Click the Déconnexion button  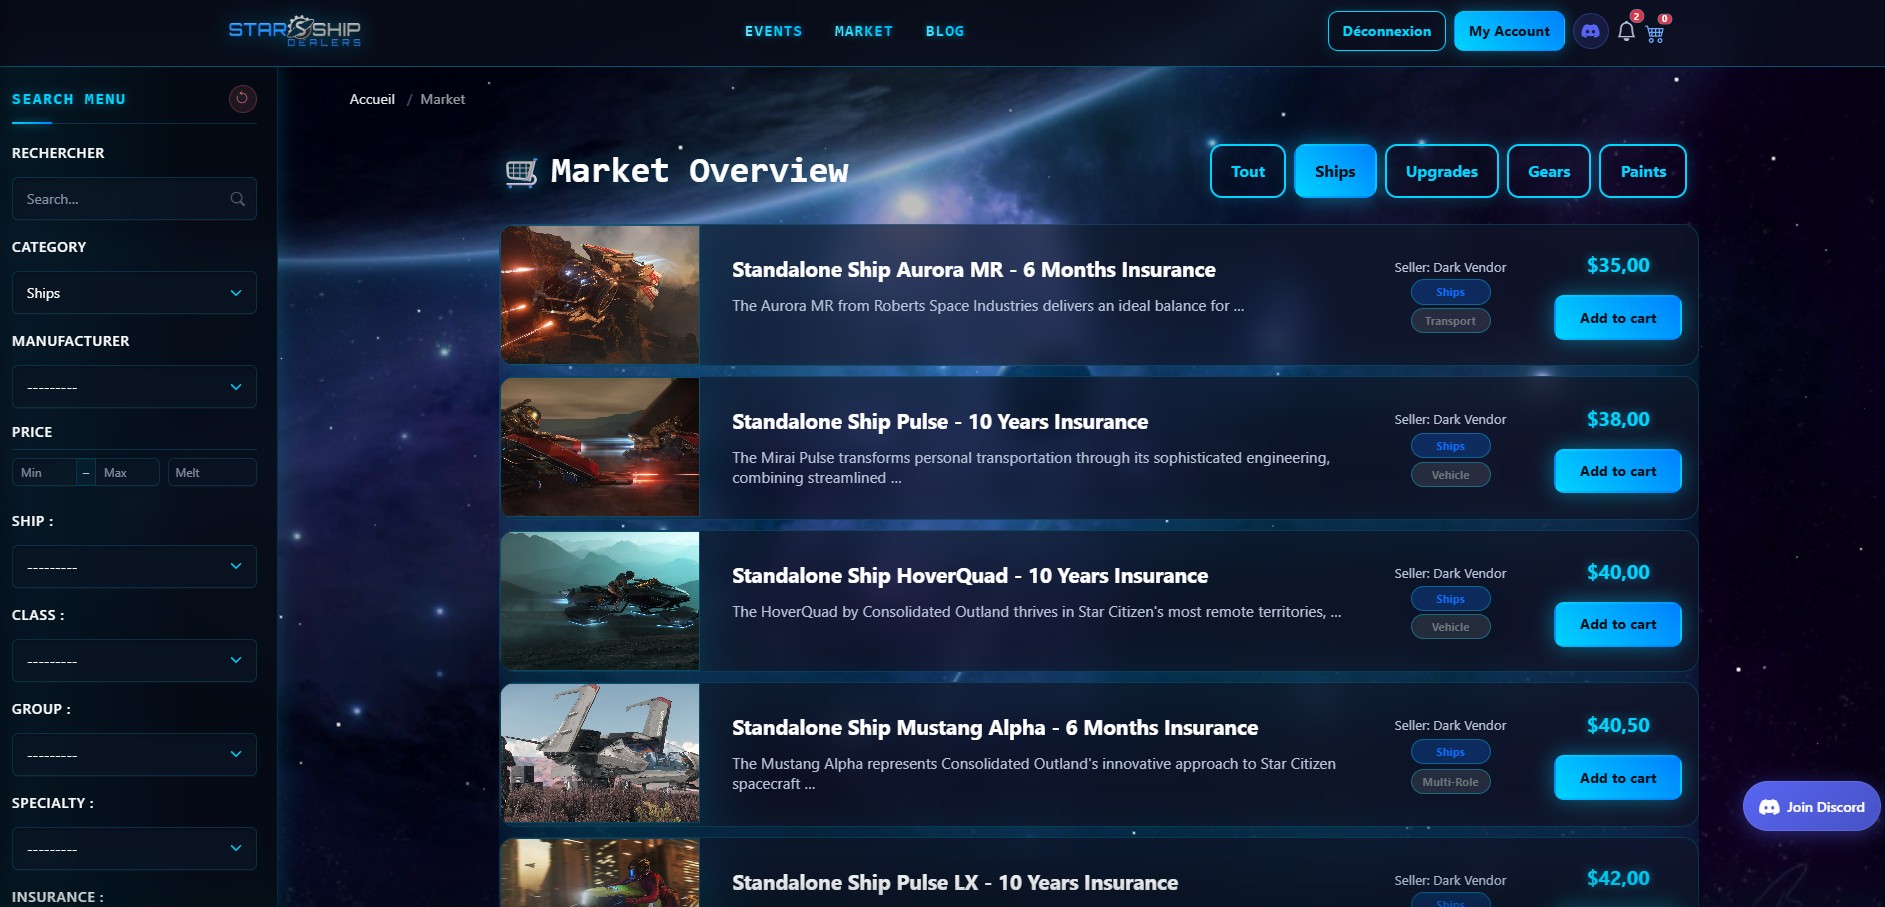pyautogui.click(x=1386, y=31)
